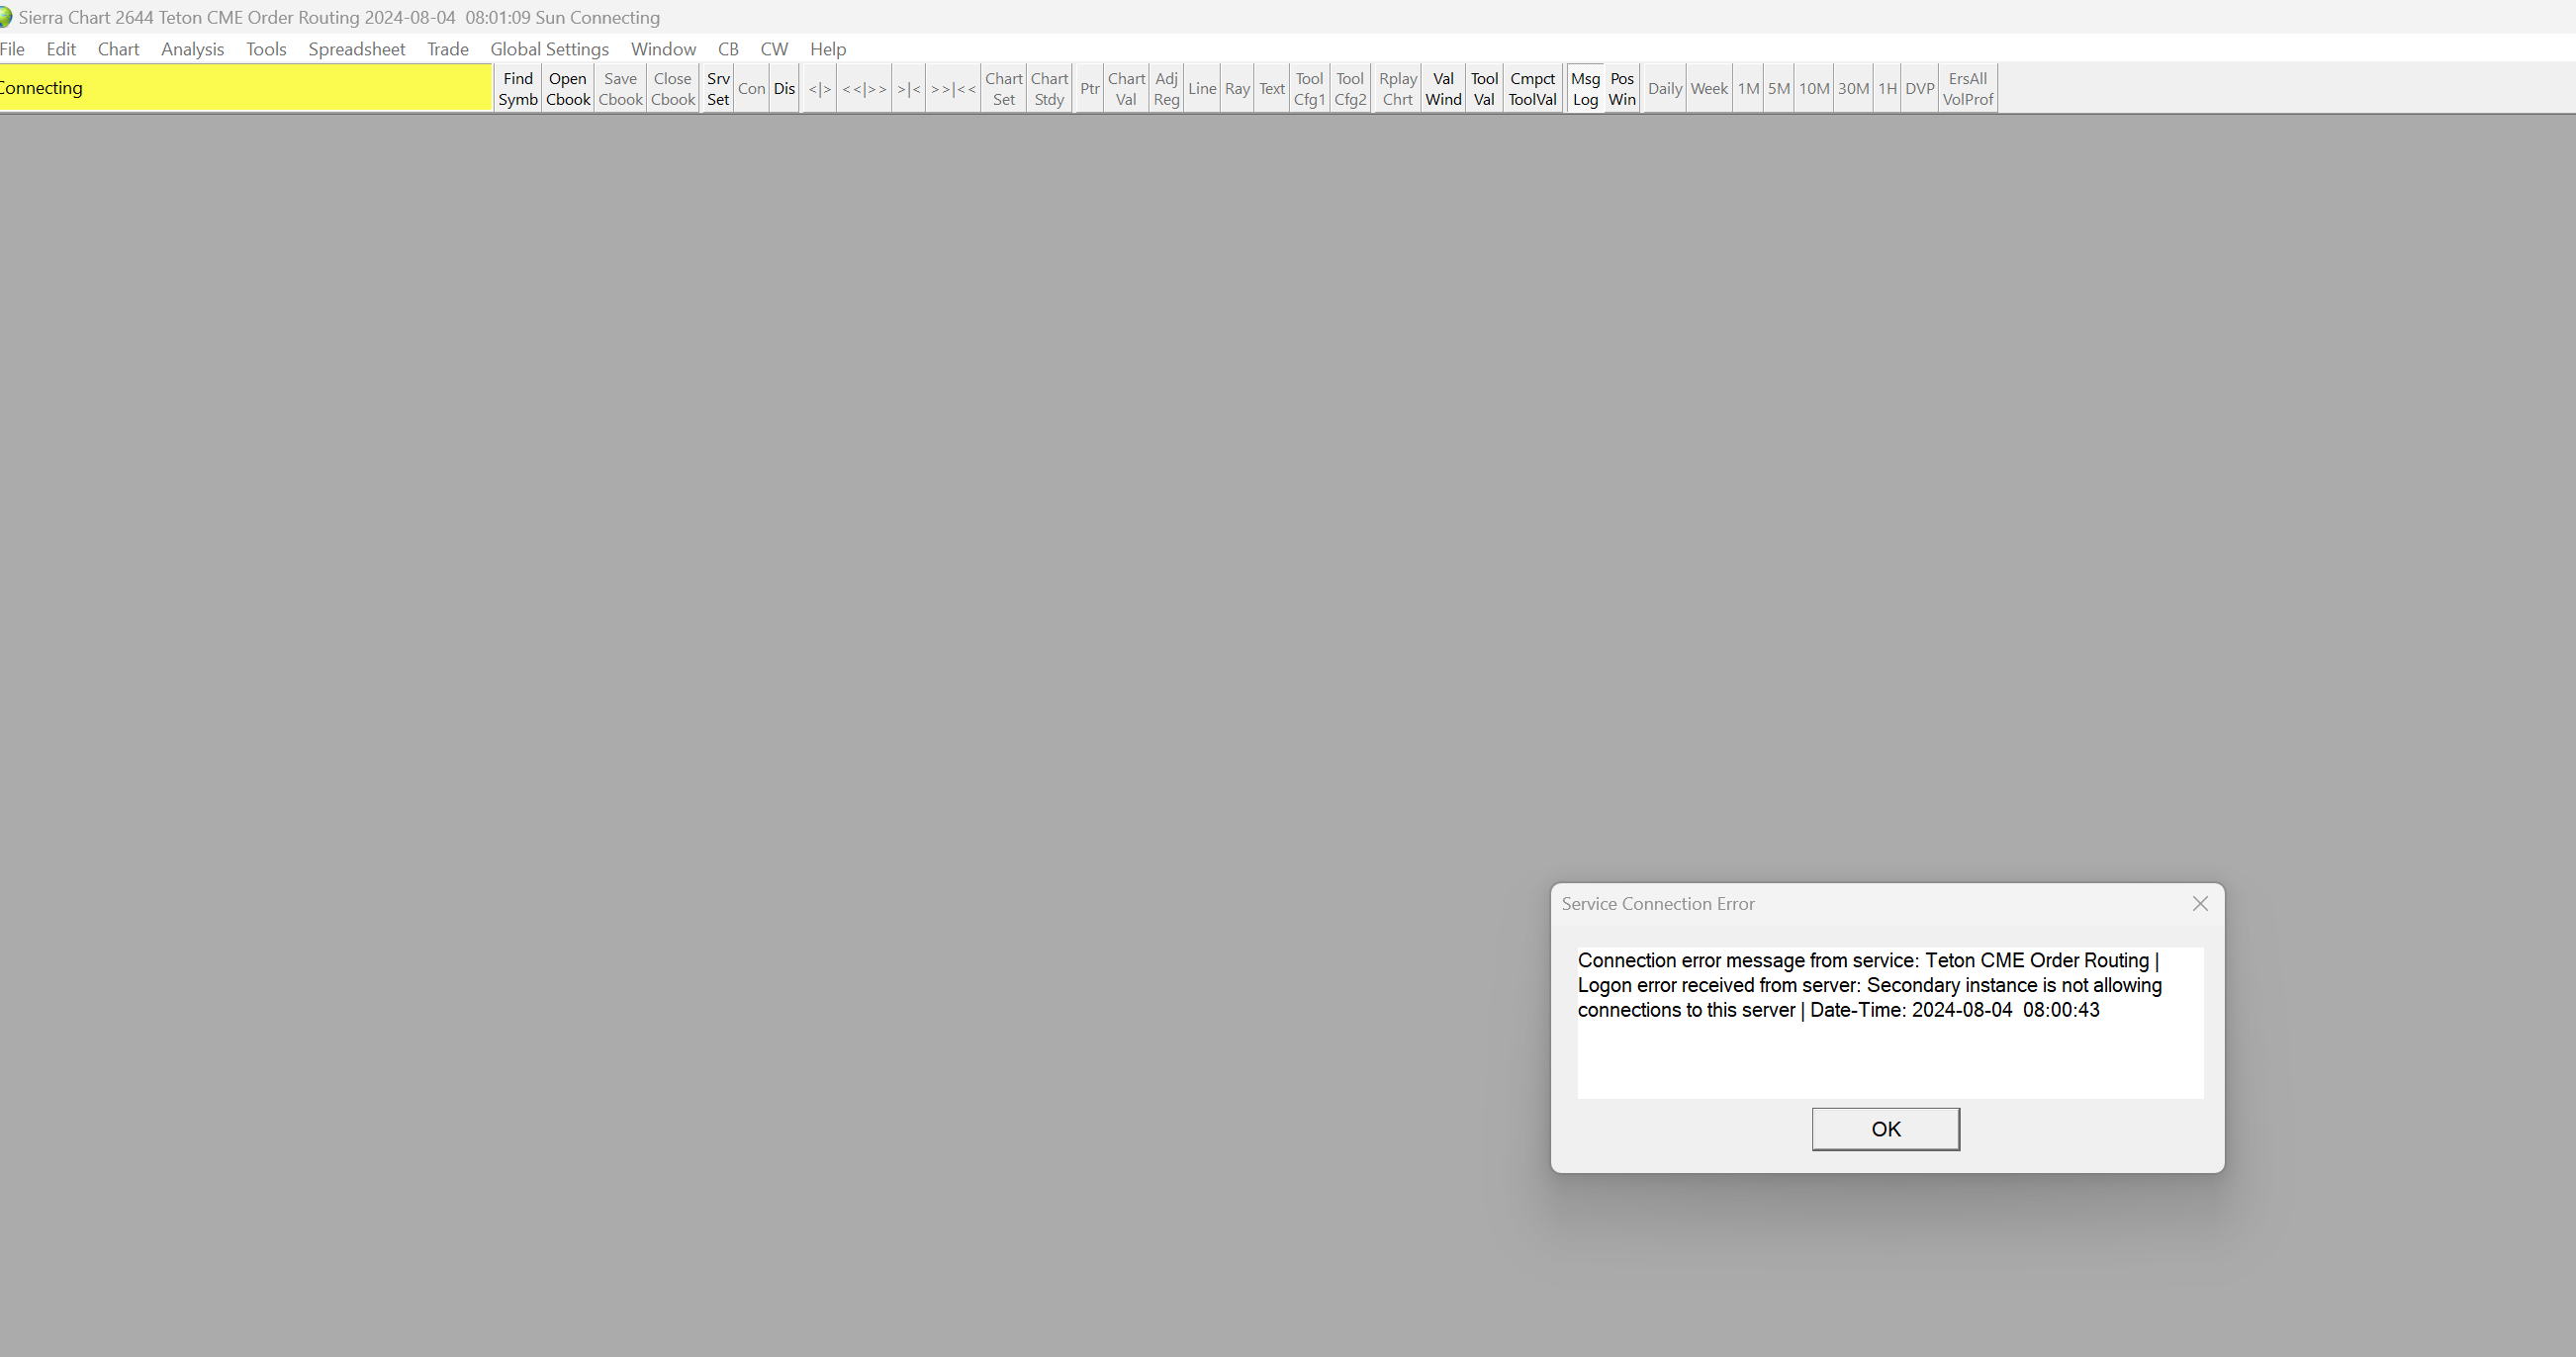Expand the Analysis menu
This screenshot has width=2576, height=1357.
[192, 49]
